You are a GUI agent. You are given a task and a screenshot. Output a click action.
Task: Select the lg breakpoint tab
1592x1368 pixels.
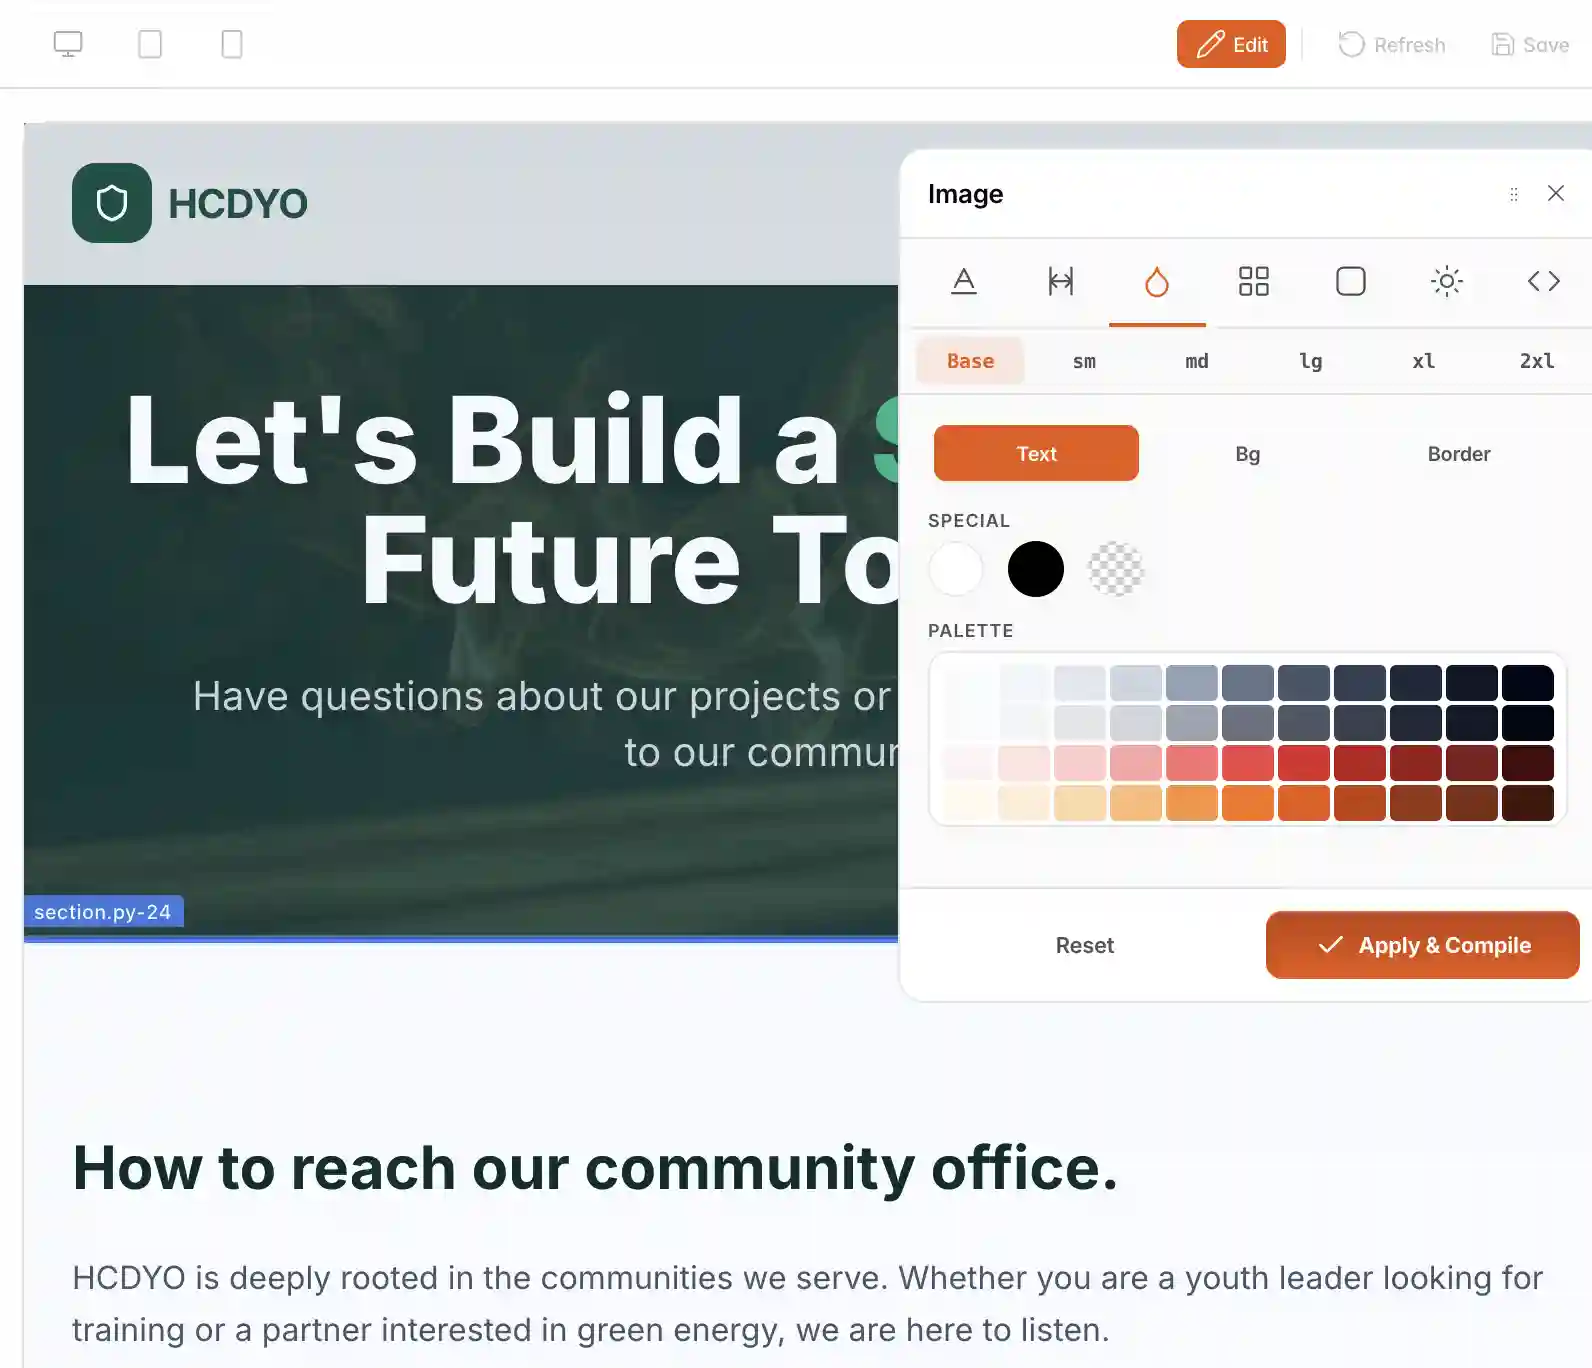pos(1311,361)
